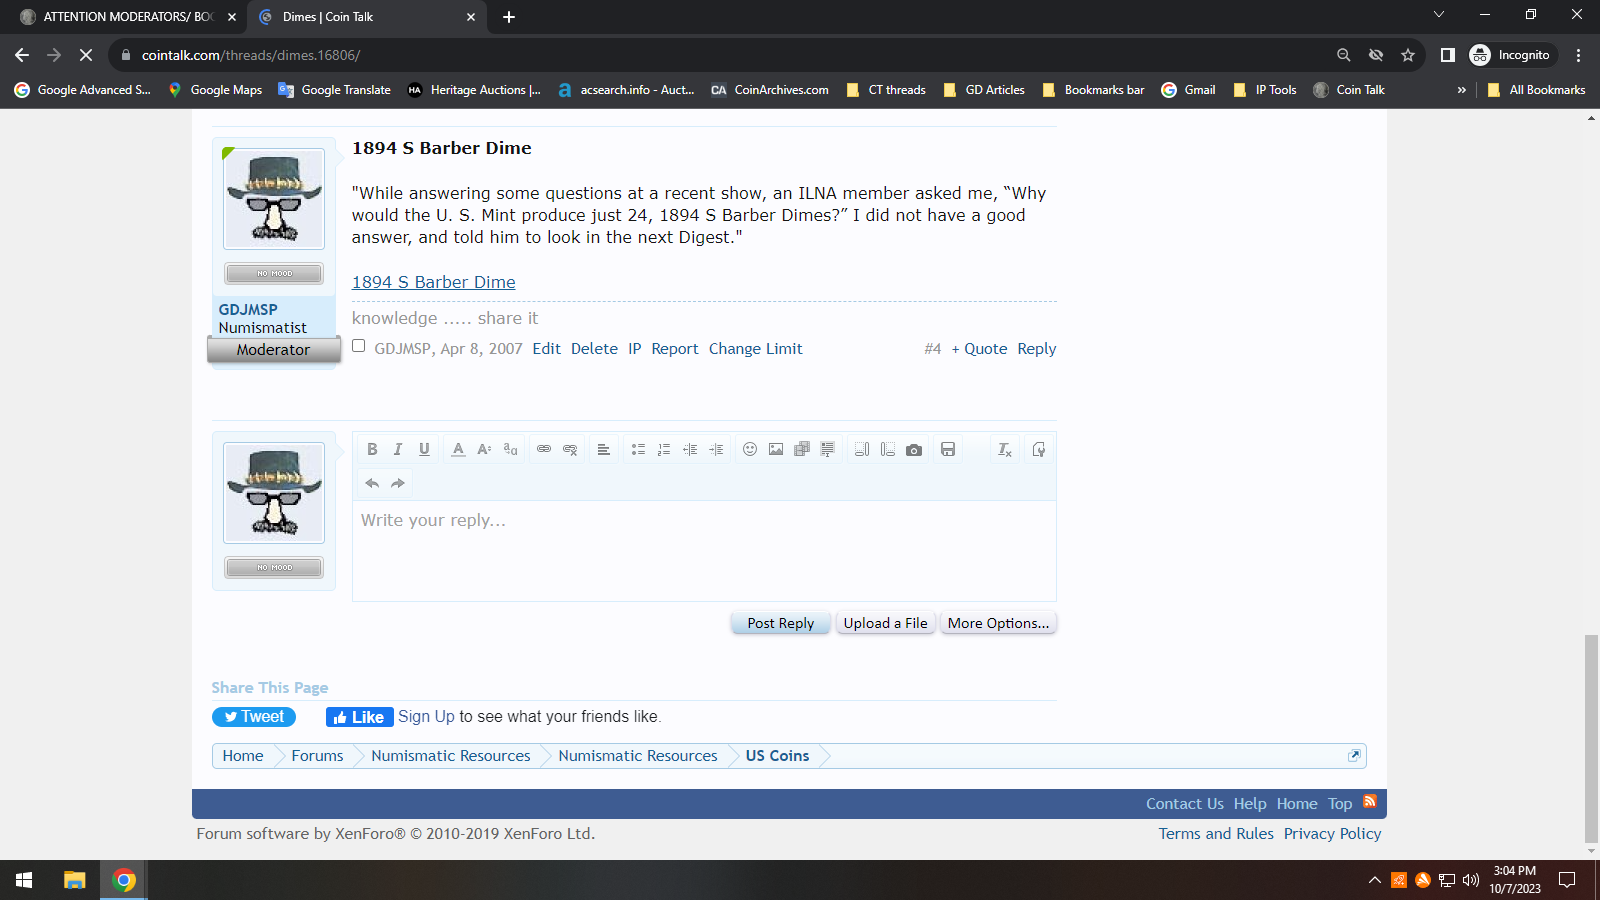Viewport: 1600px width, 900px height.
Task: Open the RSS feed icon in footer
Action: (x=1370, y=801)
